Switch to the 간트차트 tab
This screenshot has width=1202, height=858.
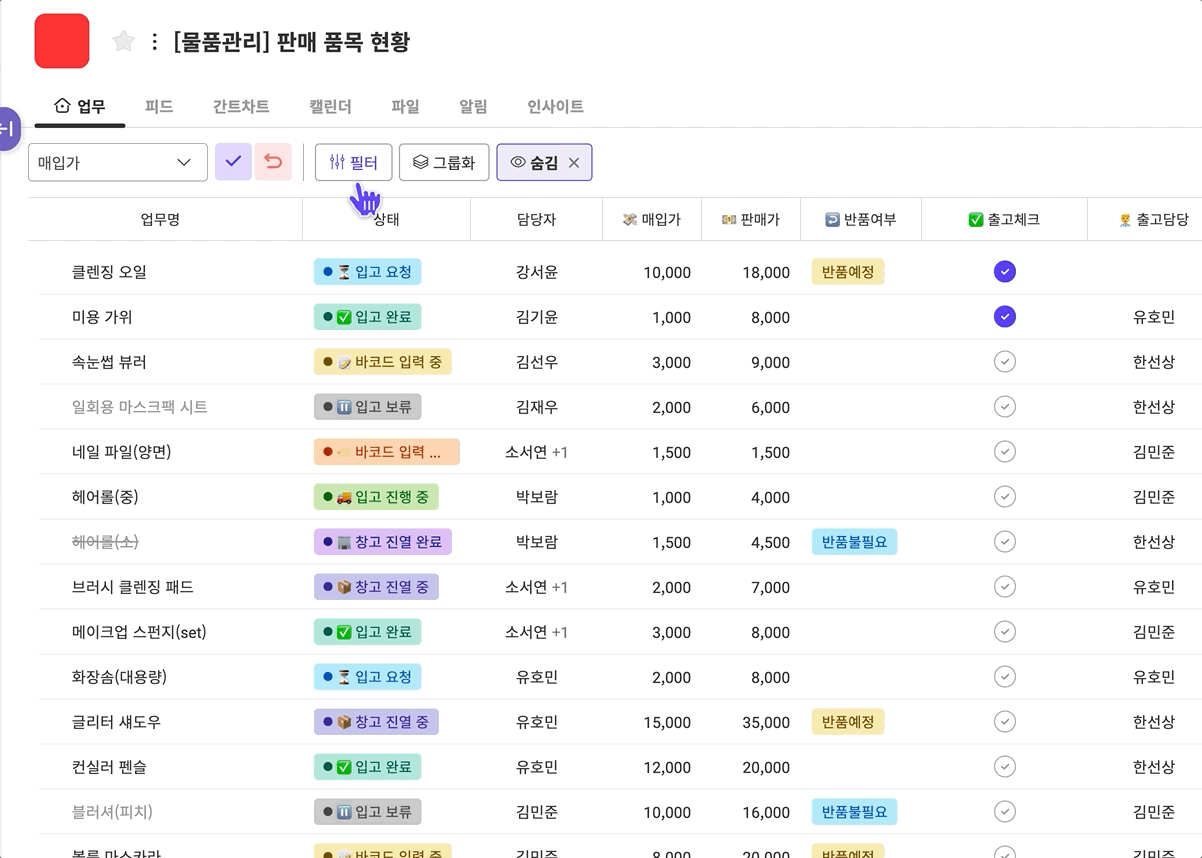click(240, 107)
